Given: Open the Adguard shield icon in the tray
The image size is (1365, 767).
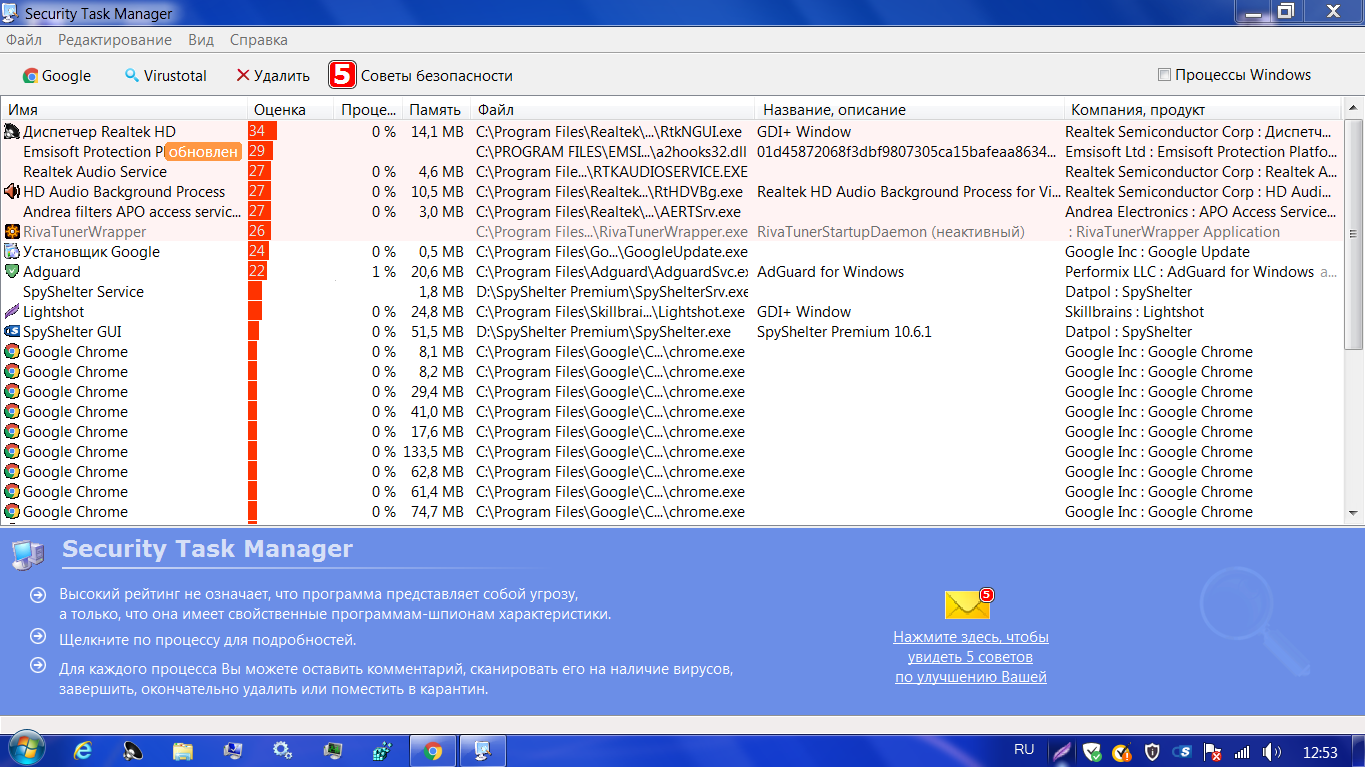Looking at the screenshot, I should tap(1092, 752).
